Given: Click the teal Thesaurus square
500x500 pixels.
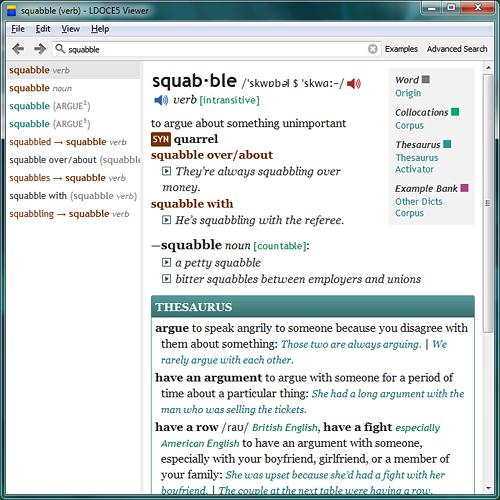Looking at the screenshot, I should coord(447,144).
